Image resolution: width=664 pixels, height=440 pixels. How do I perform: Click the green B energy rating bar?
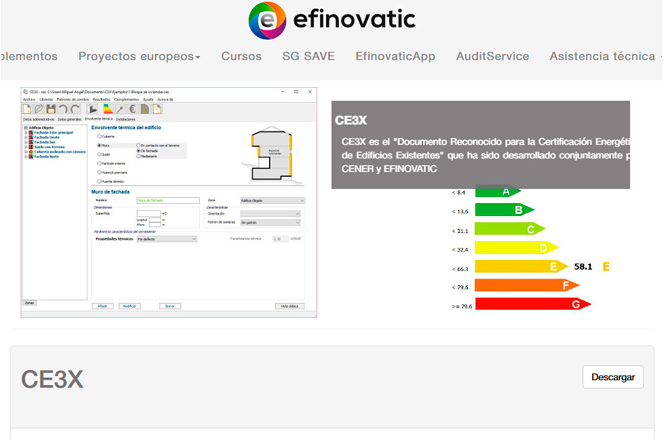coord(504,210)
